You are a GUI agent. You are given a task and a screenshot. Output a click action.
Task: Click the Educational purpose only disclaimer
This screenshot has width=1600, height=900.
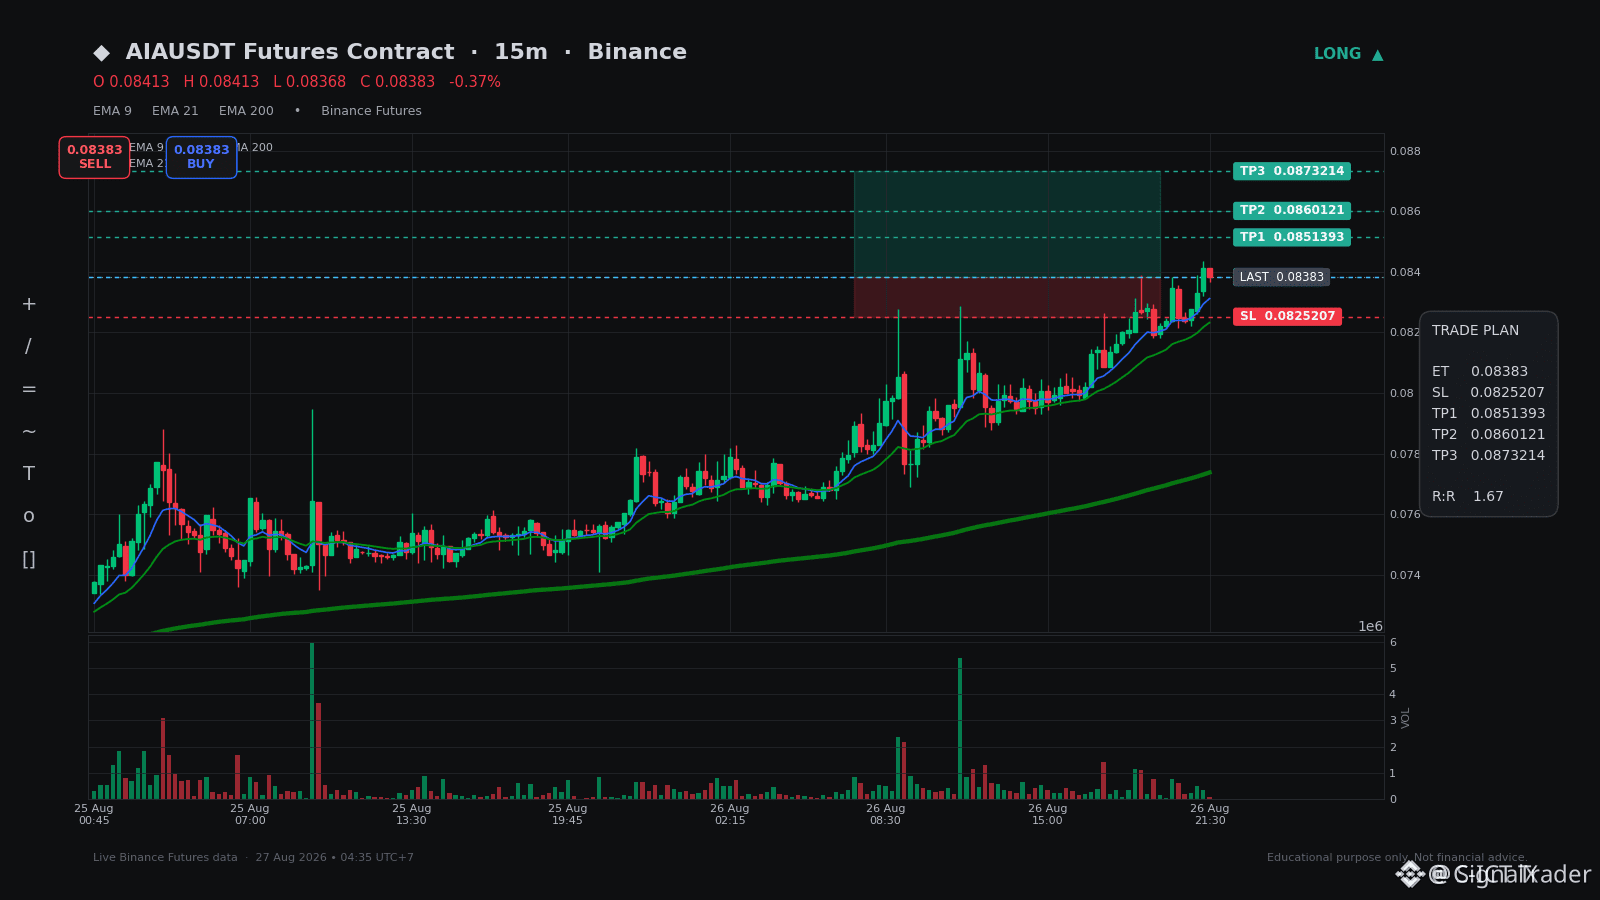pos(1396,858)
